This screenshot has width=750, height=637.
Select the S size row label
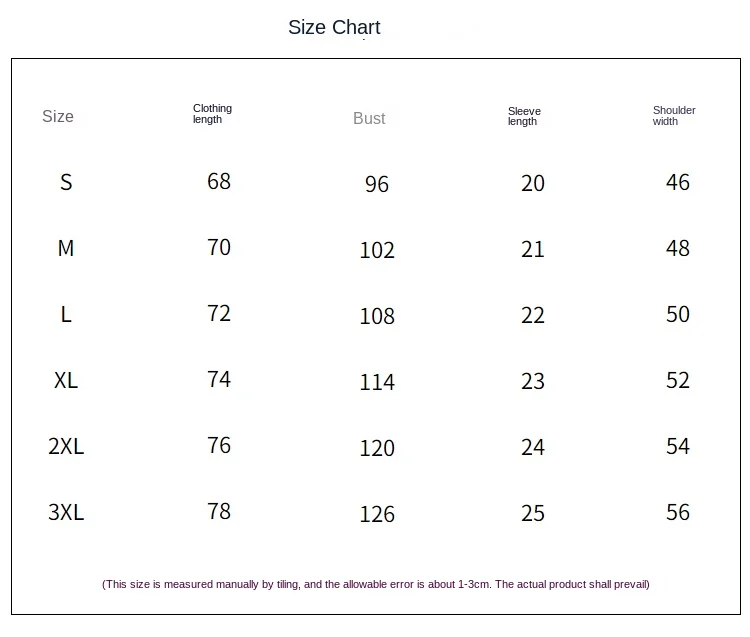[66, 182]
